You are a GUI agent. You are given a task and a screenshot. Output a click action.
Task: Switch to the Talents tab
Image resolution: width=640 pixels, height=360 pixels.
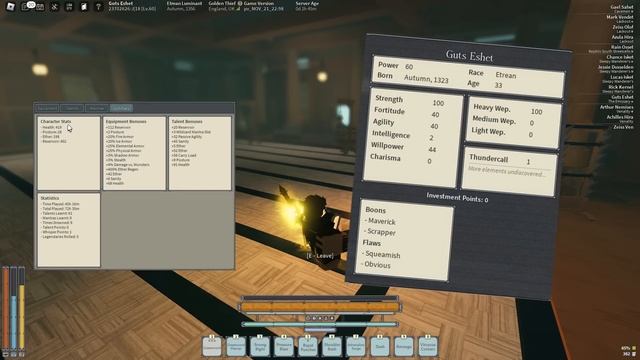[72, 108]
